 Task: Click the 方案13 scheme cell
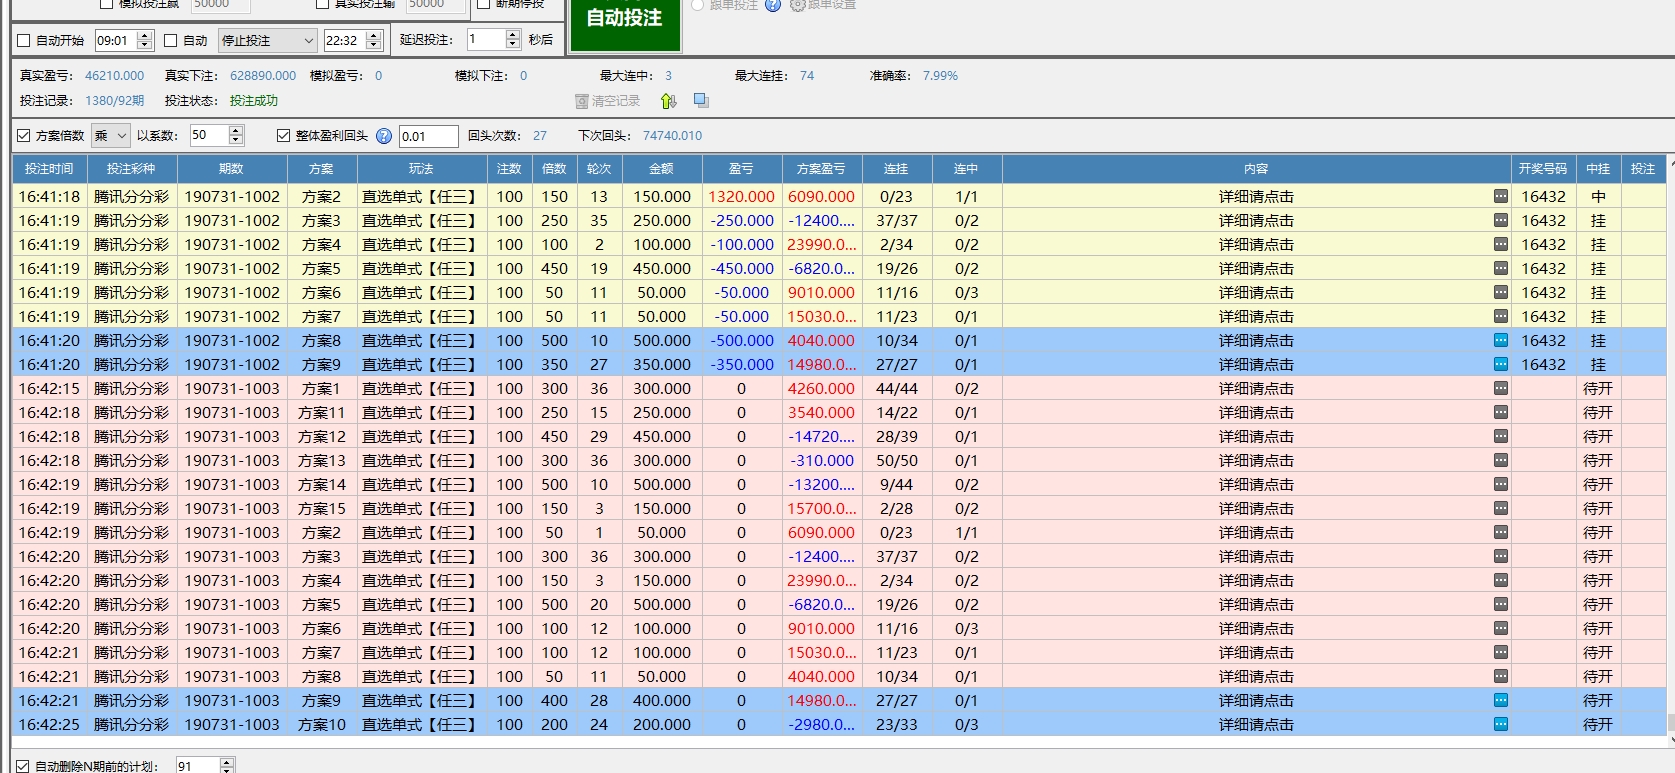(x=321, y=460)
